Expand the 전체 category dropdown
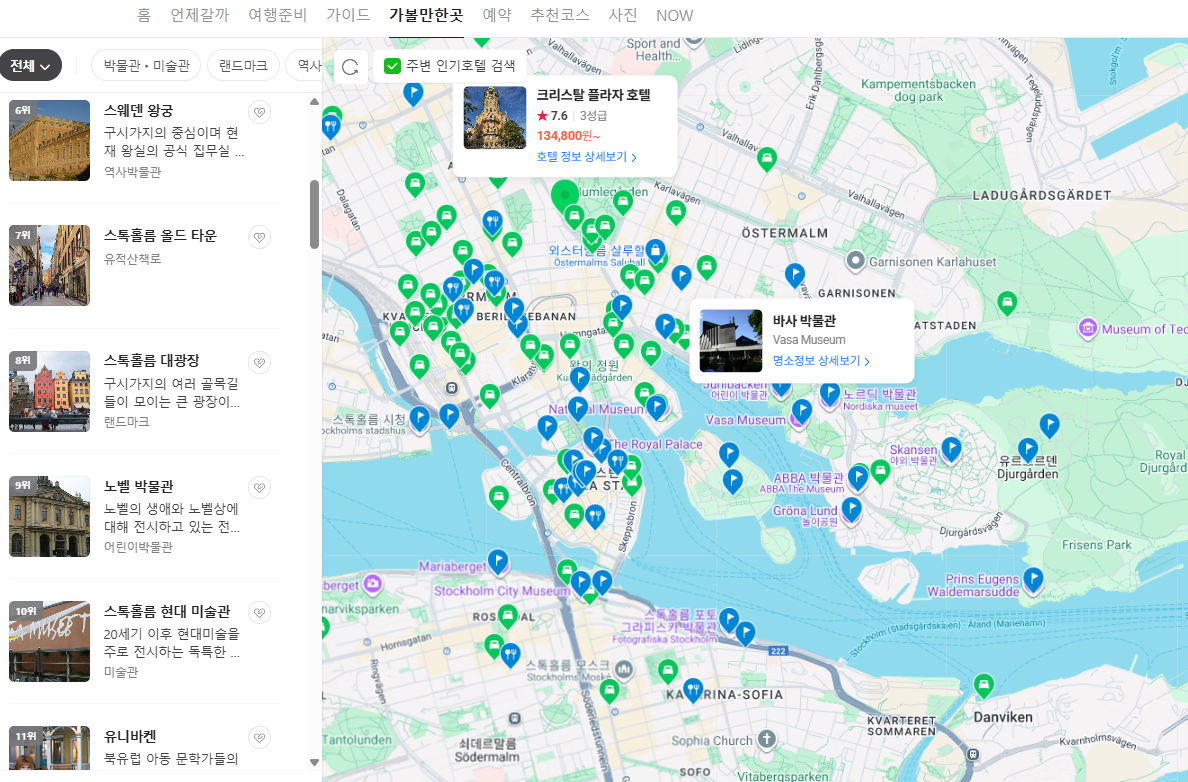Viewport: 1188px width, 782px height. [x=30, y=66]
